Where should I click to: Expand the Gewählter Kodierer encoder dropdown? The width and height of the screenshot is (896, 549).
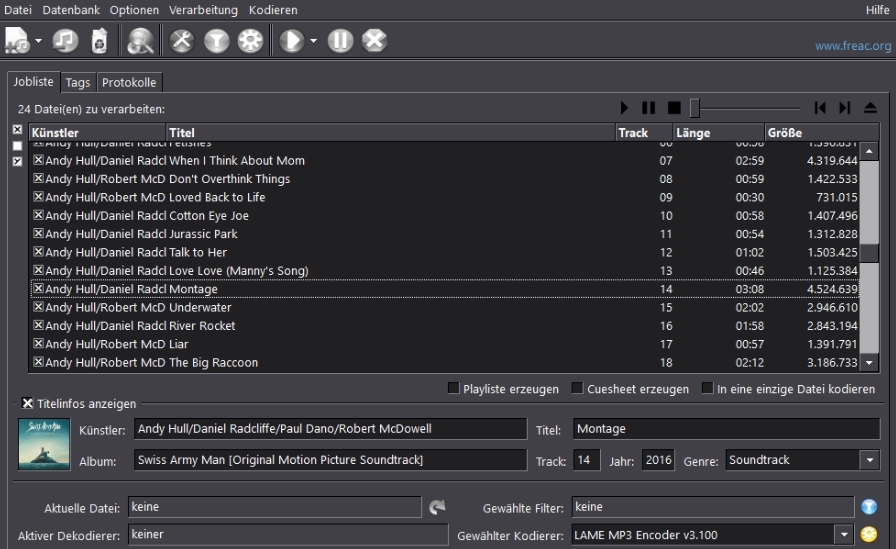pyautogui.click(x=843, y=535)
